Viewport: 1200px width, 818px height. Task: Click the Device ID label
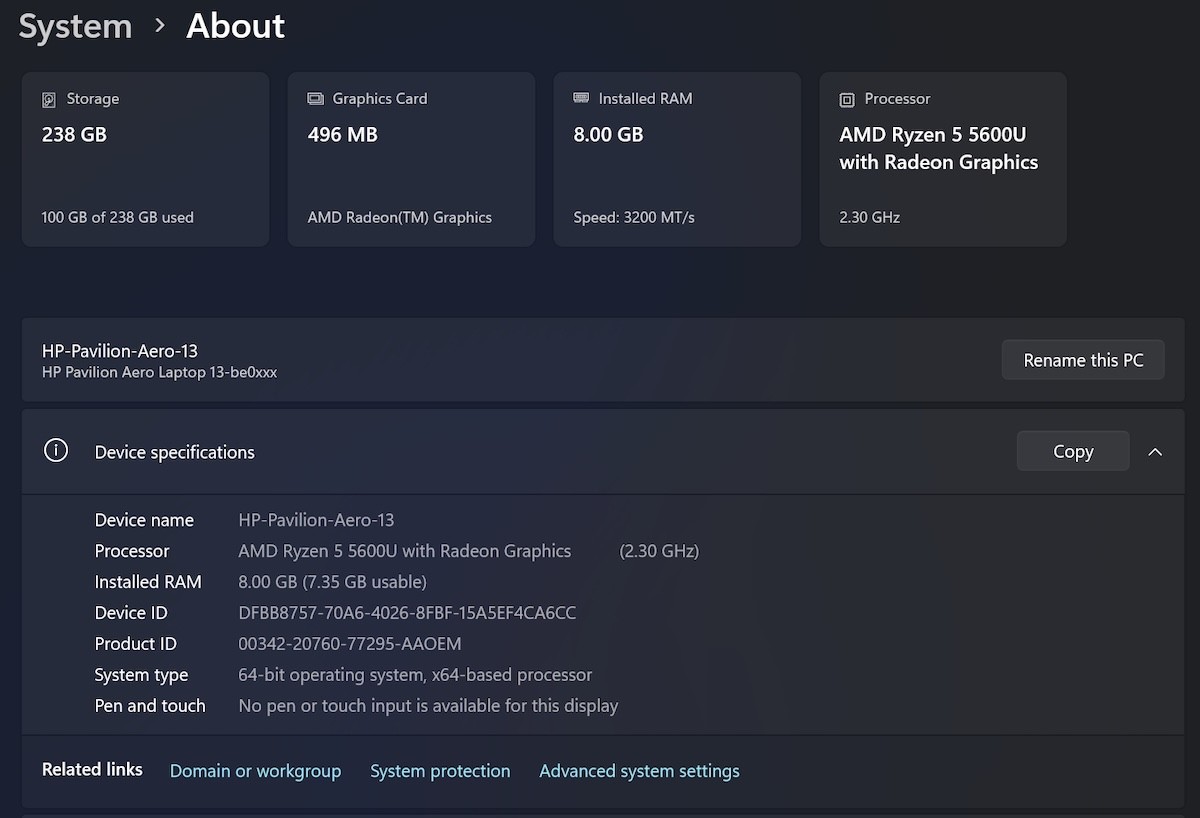click(x=131, y=613)
